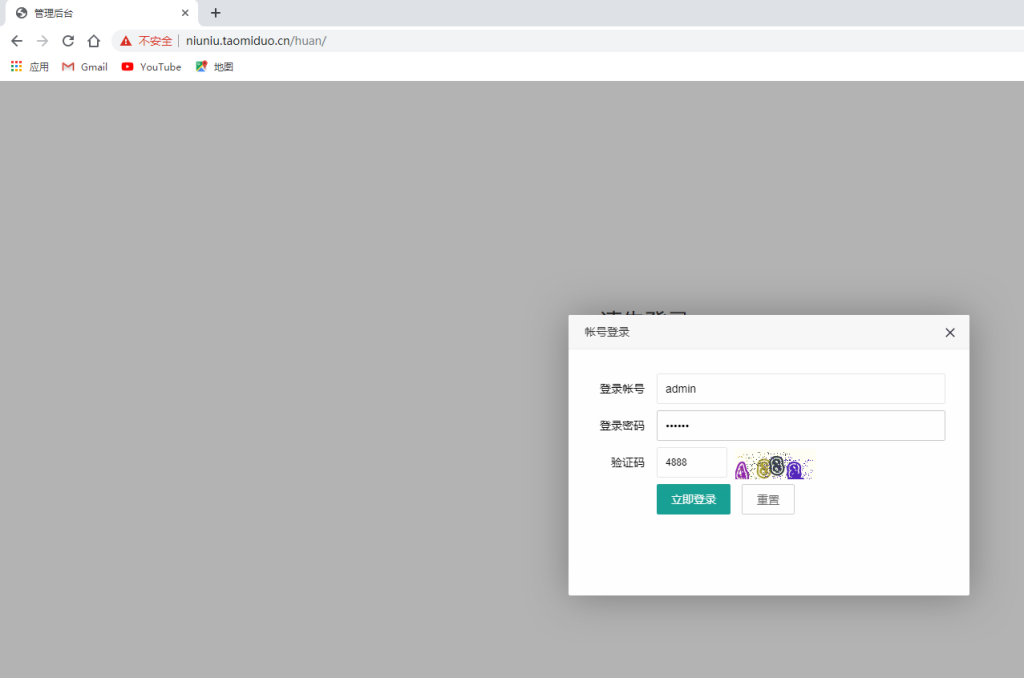Image resolution: width=1024 pixels, height=678 pixels.
Task: Click the 立即登录 login button
Action: coord(693,499)
